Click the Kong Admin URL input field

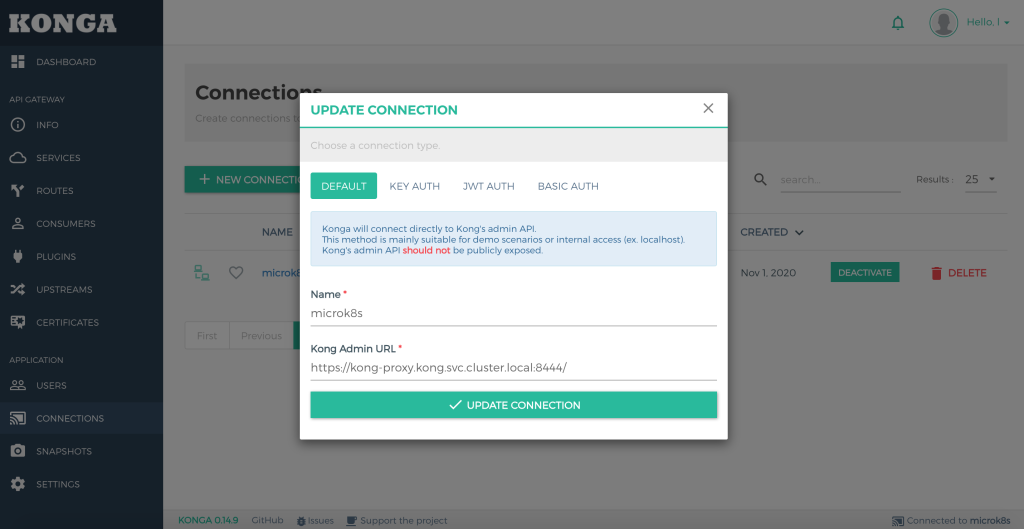(513, 367)
